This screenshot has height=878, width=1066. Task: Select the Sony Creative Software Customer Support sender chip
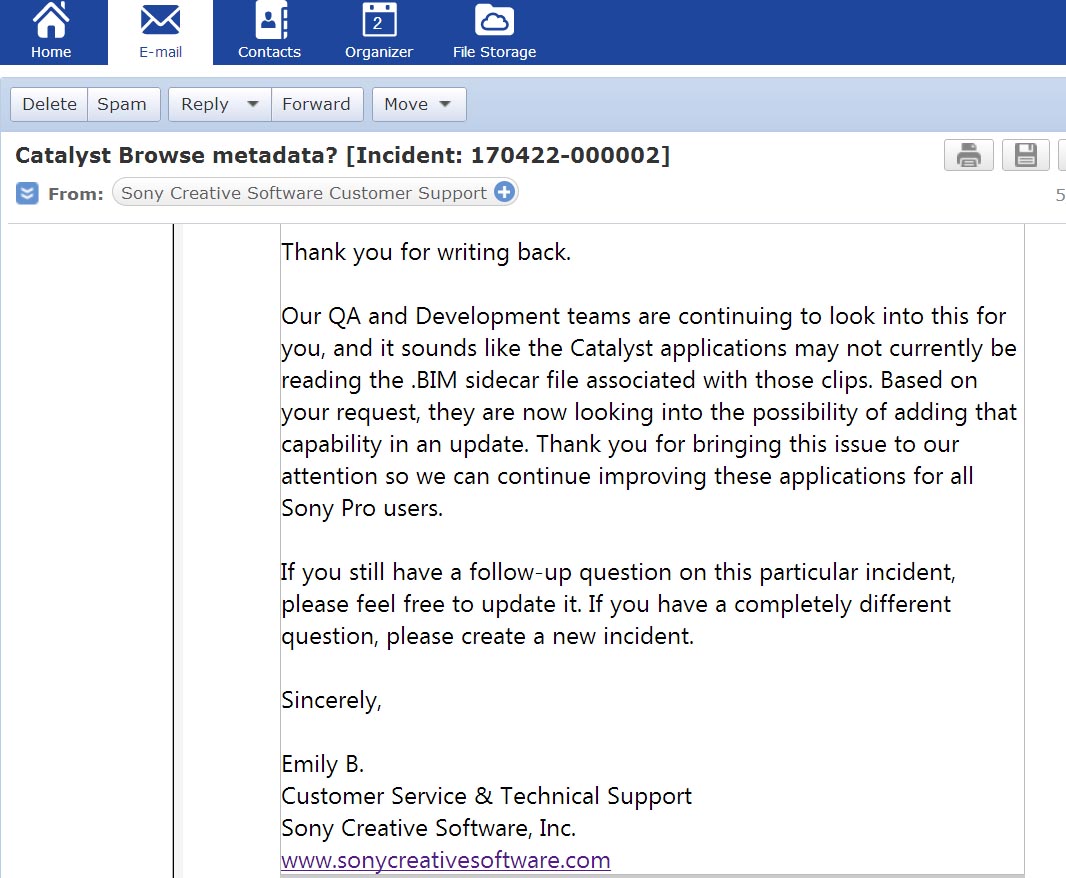[x=315, y=192]
